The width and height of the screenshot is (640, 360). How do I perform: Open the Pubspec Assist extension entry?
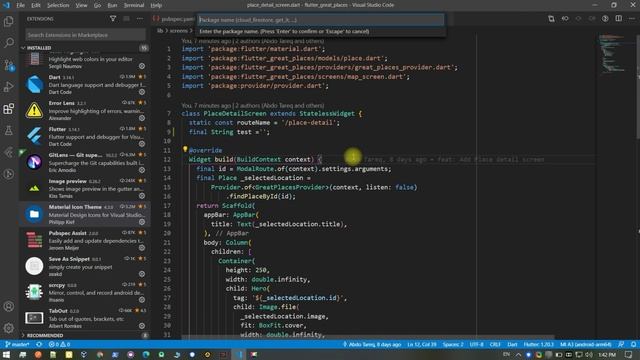pyautogui.click(x=85, y=240)
